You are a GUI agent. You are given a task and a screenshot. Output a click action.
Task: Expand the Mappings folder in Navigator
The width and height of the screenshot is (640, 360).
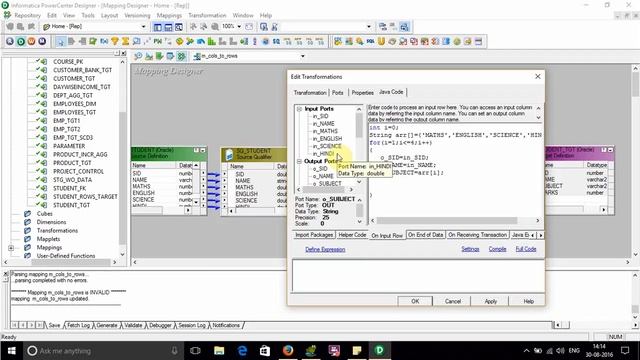point(11,248)
